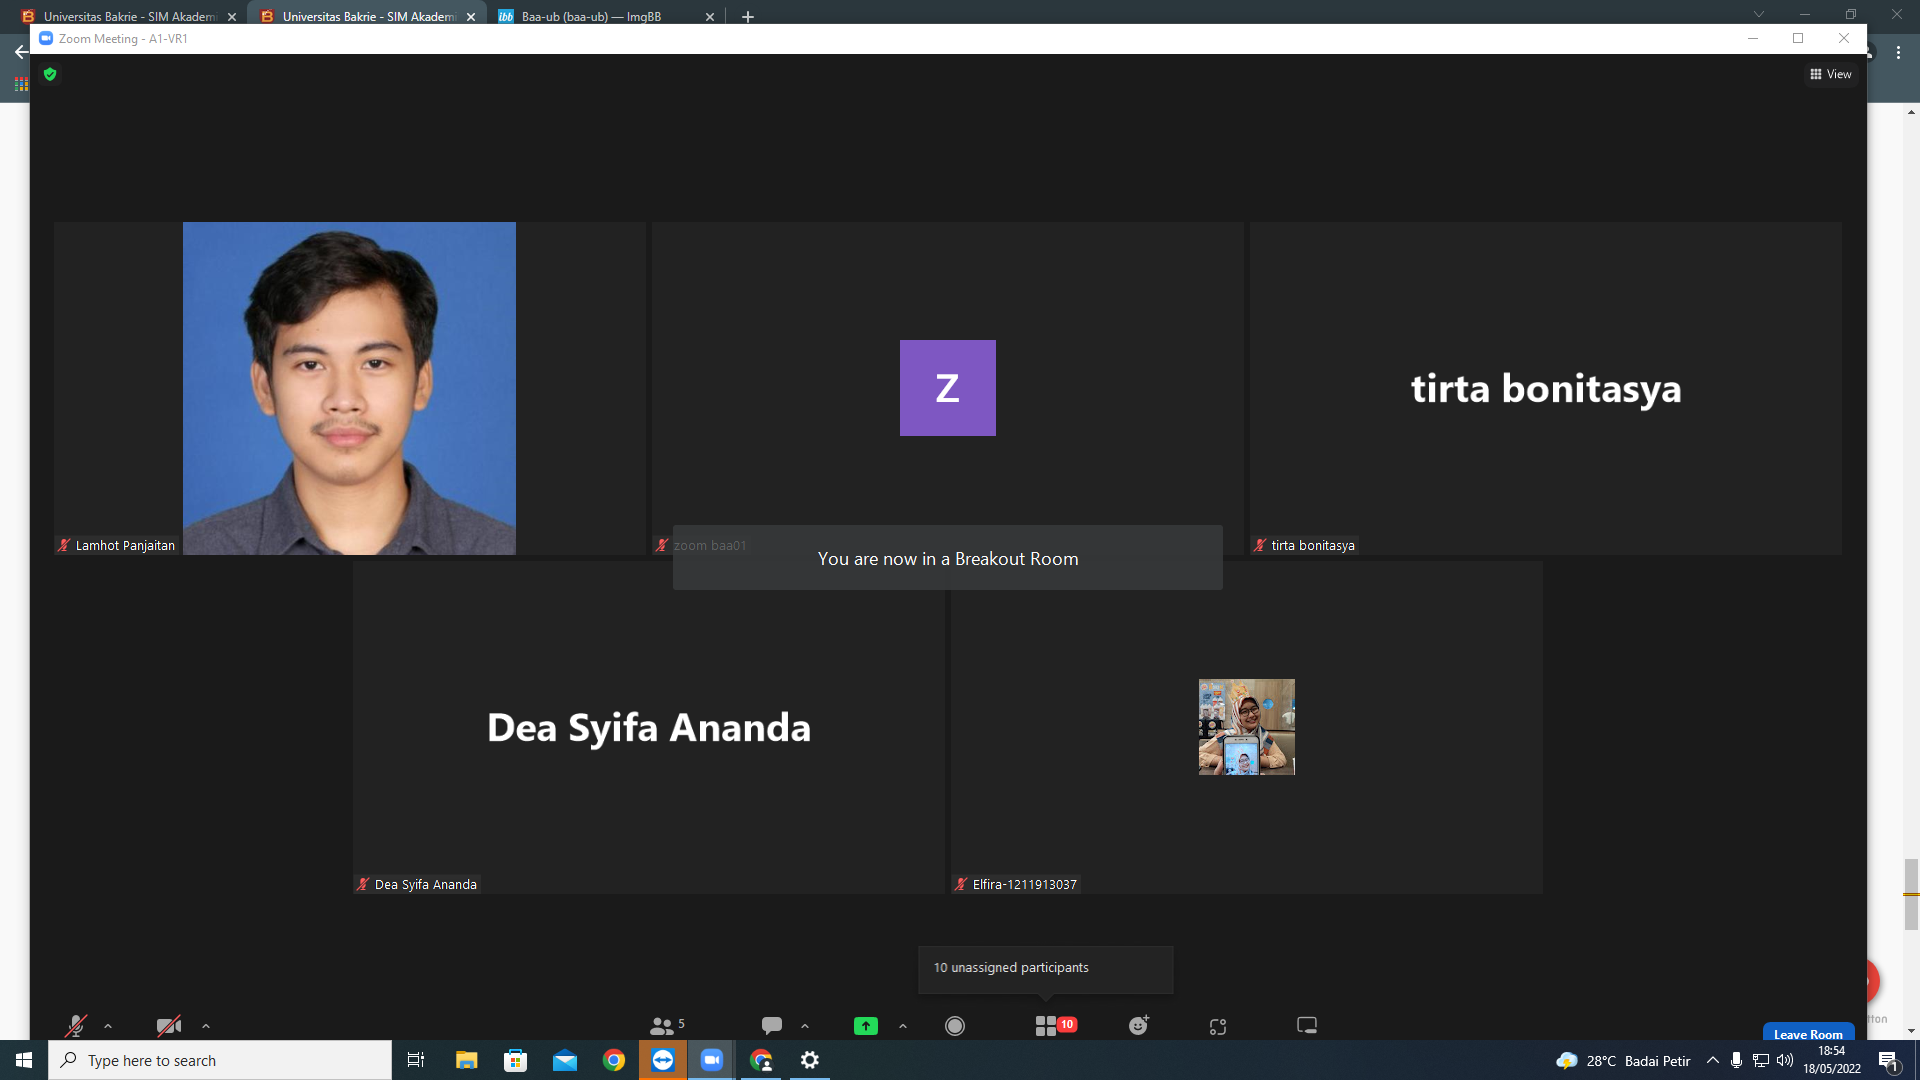Start video with the camera button
Image resolution: width=1920 pixels, height=1080 pixels.
pyautogui.click(x=169, y=1026)
